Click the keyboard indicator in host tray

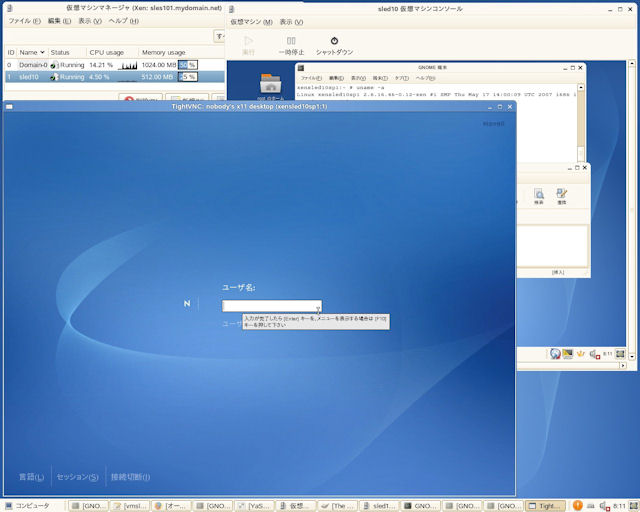pyautogui.click(x=591, y=506)
